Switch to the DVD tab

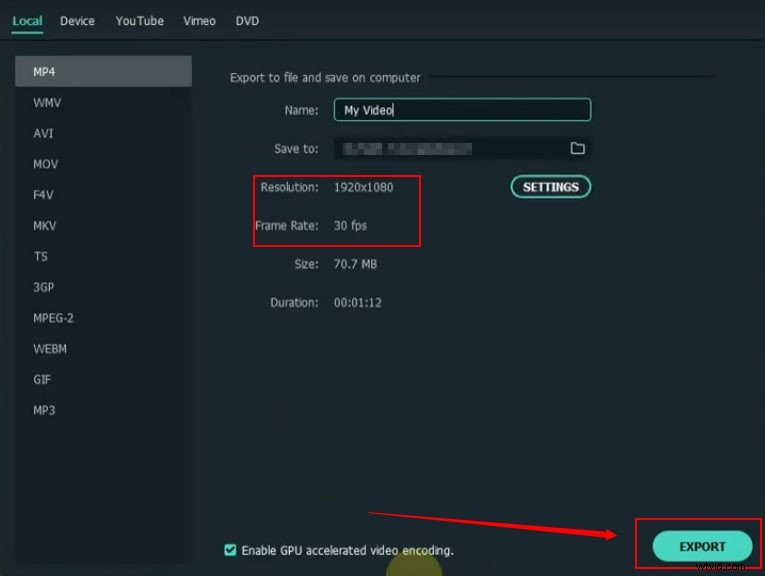pyautogui.click(x=247, y=21)
